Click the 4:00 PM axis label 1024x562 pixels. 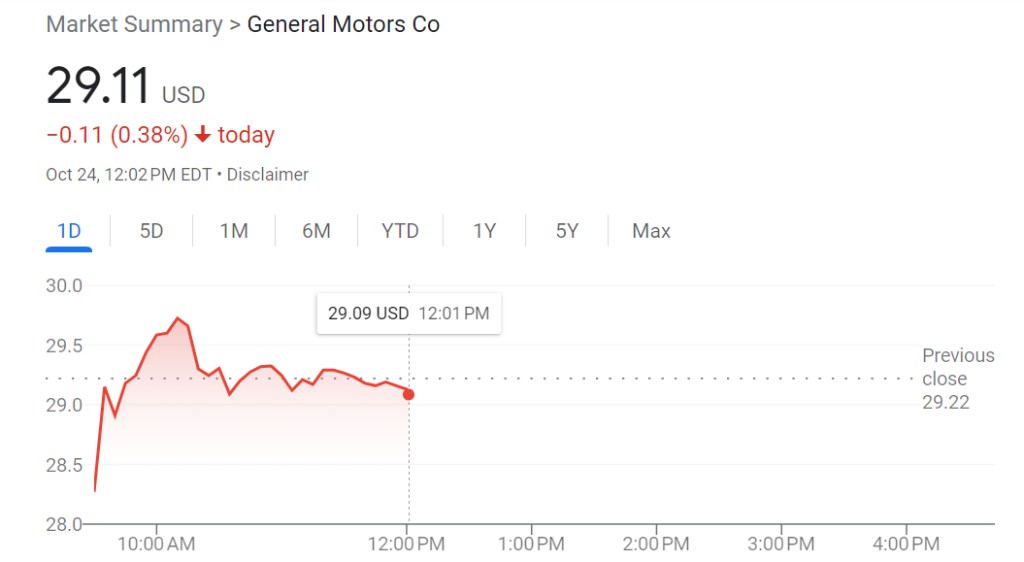906,544
